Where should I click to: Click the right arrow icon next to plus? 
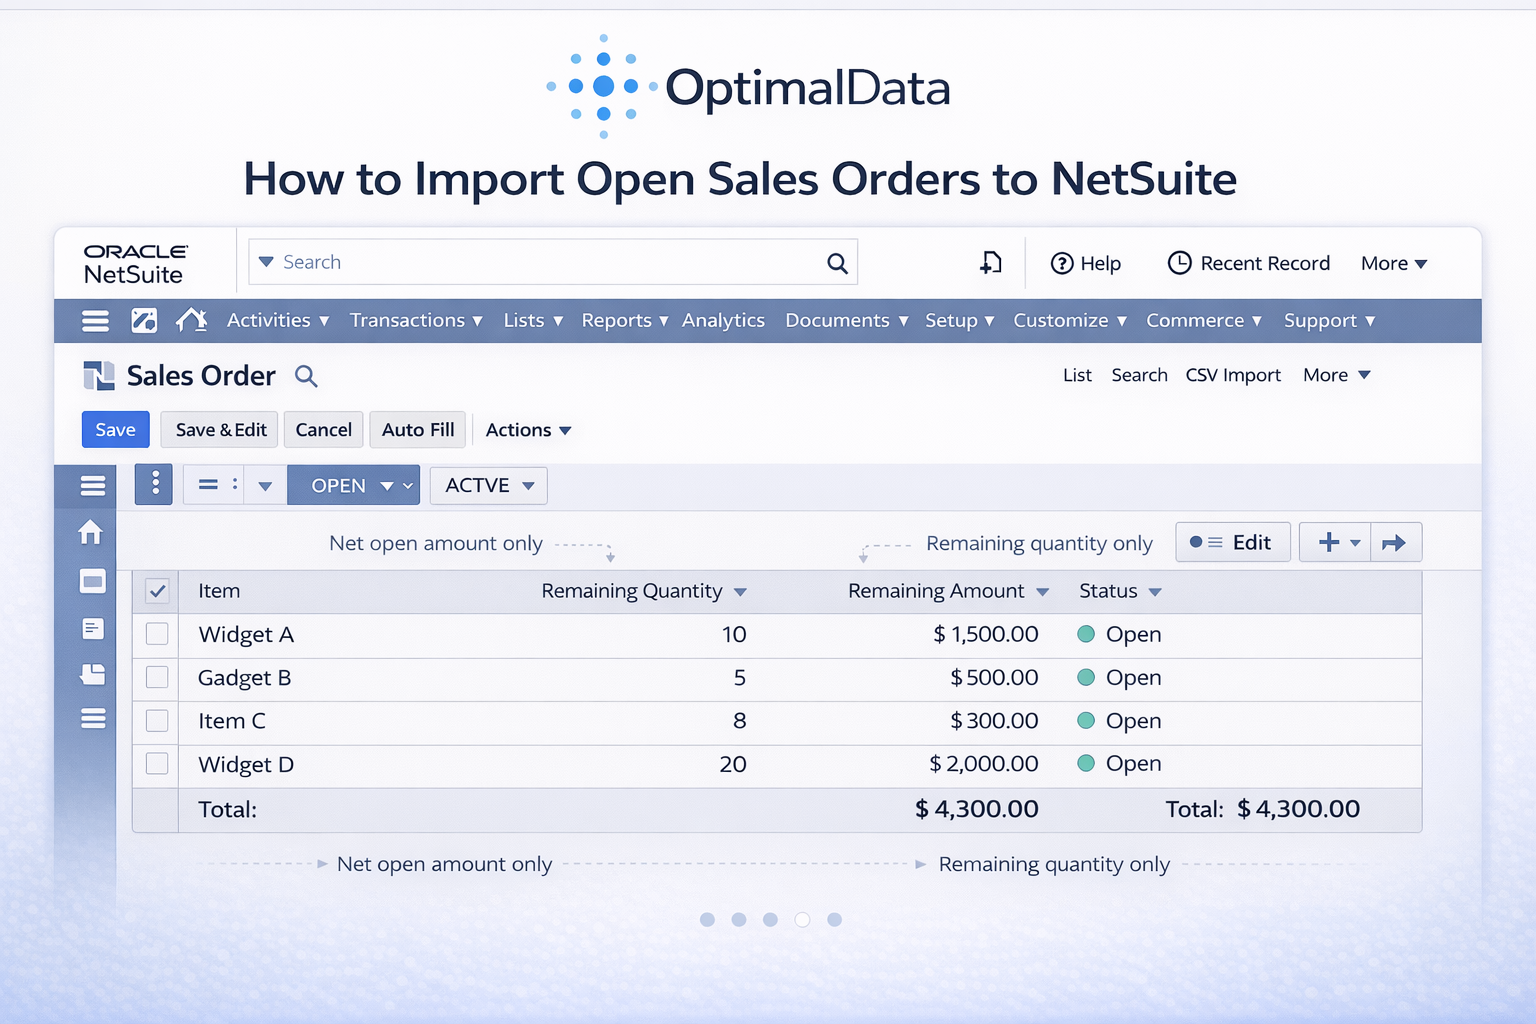pos(1394,543)
